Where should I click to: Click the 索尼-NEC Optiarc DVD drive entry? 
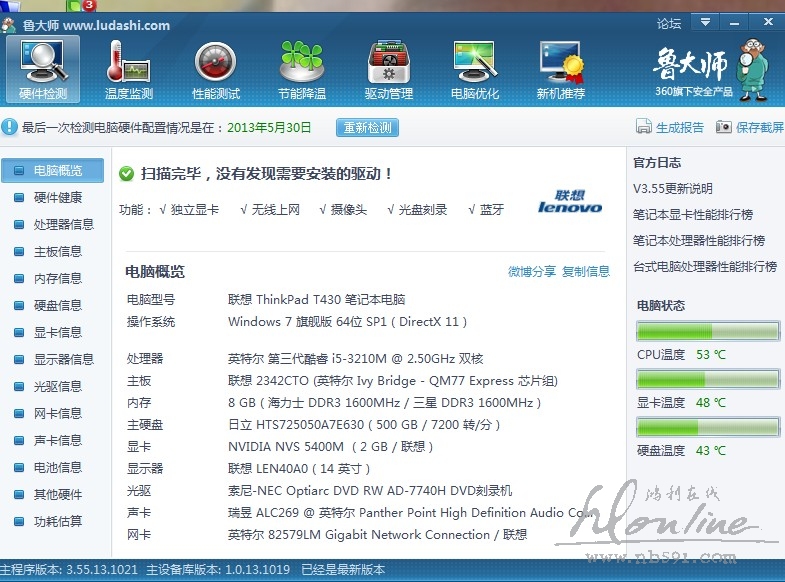(x=370, y=491)
